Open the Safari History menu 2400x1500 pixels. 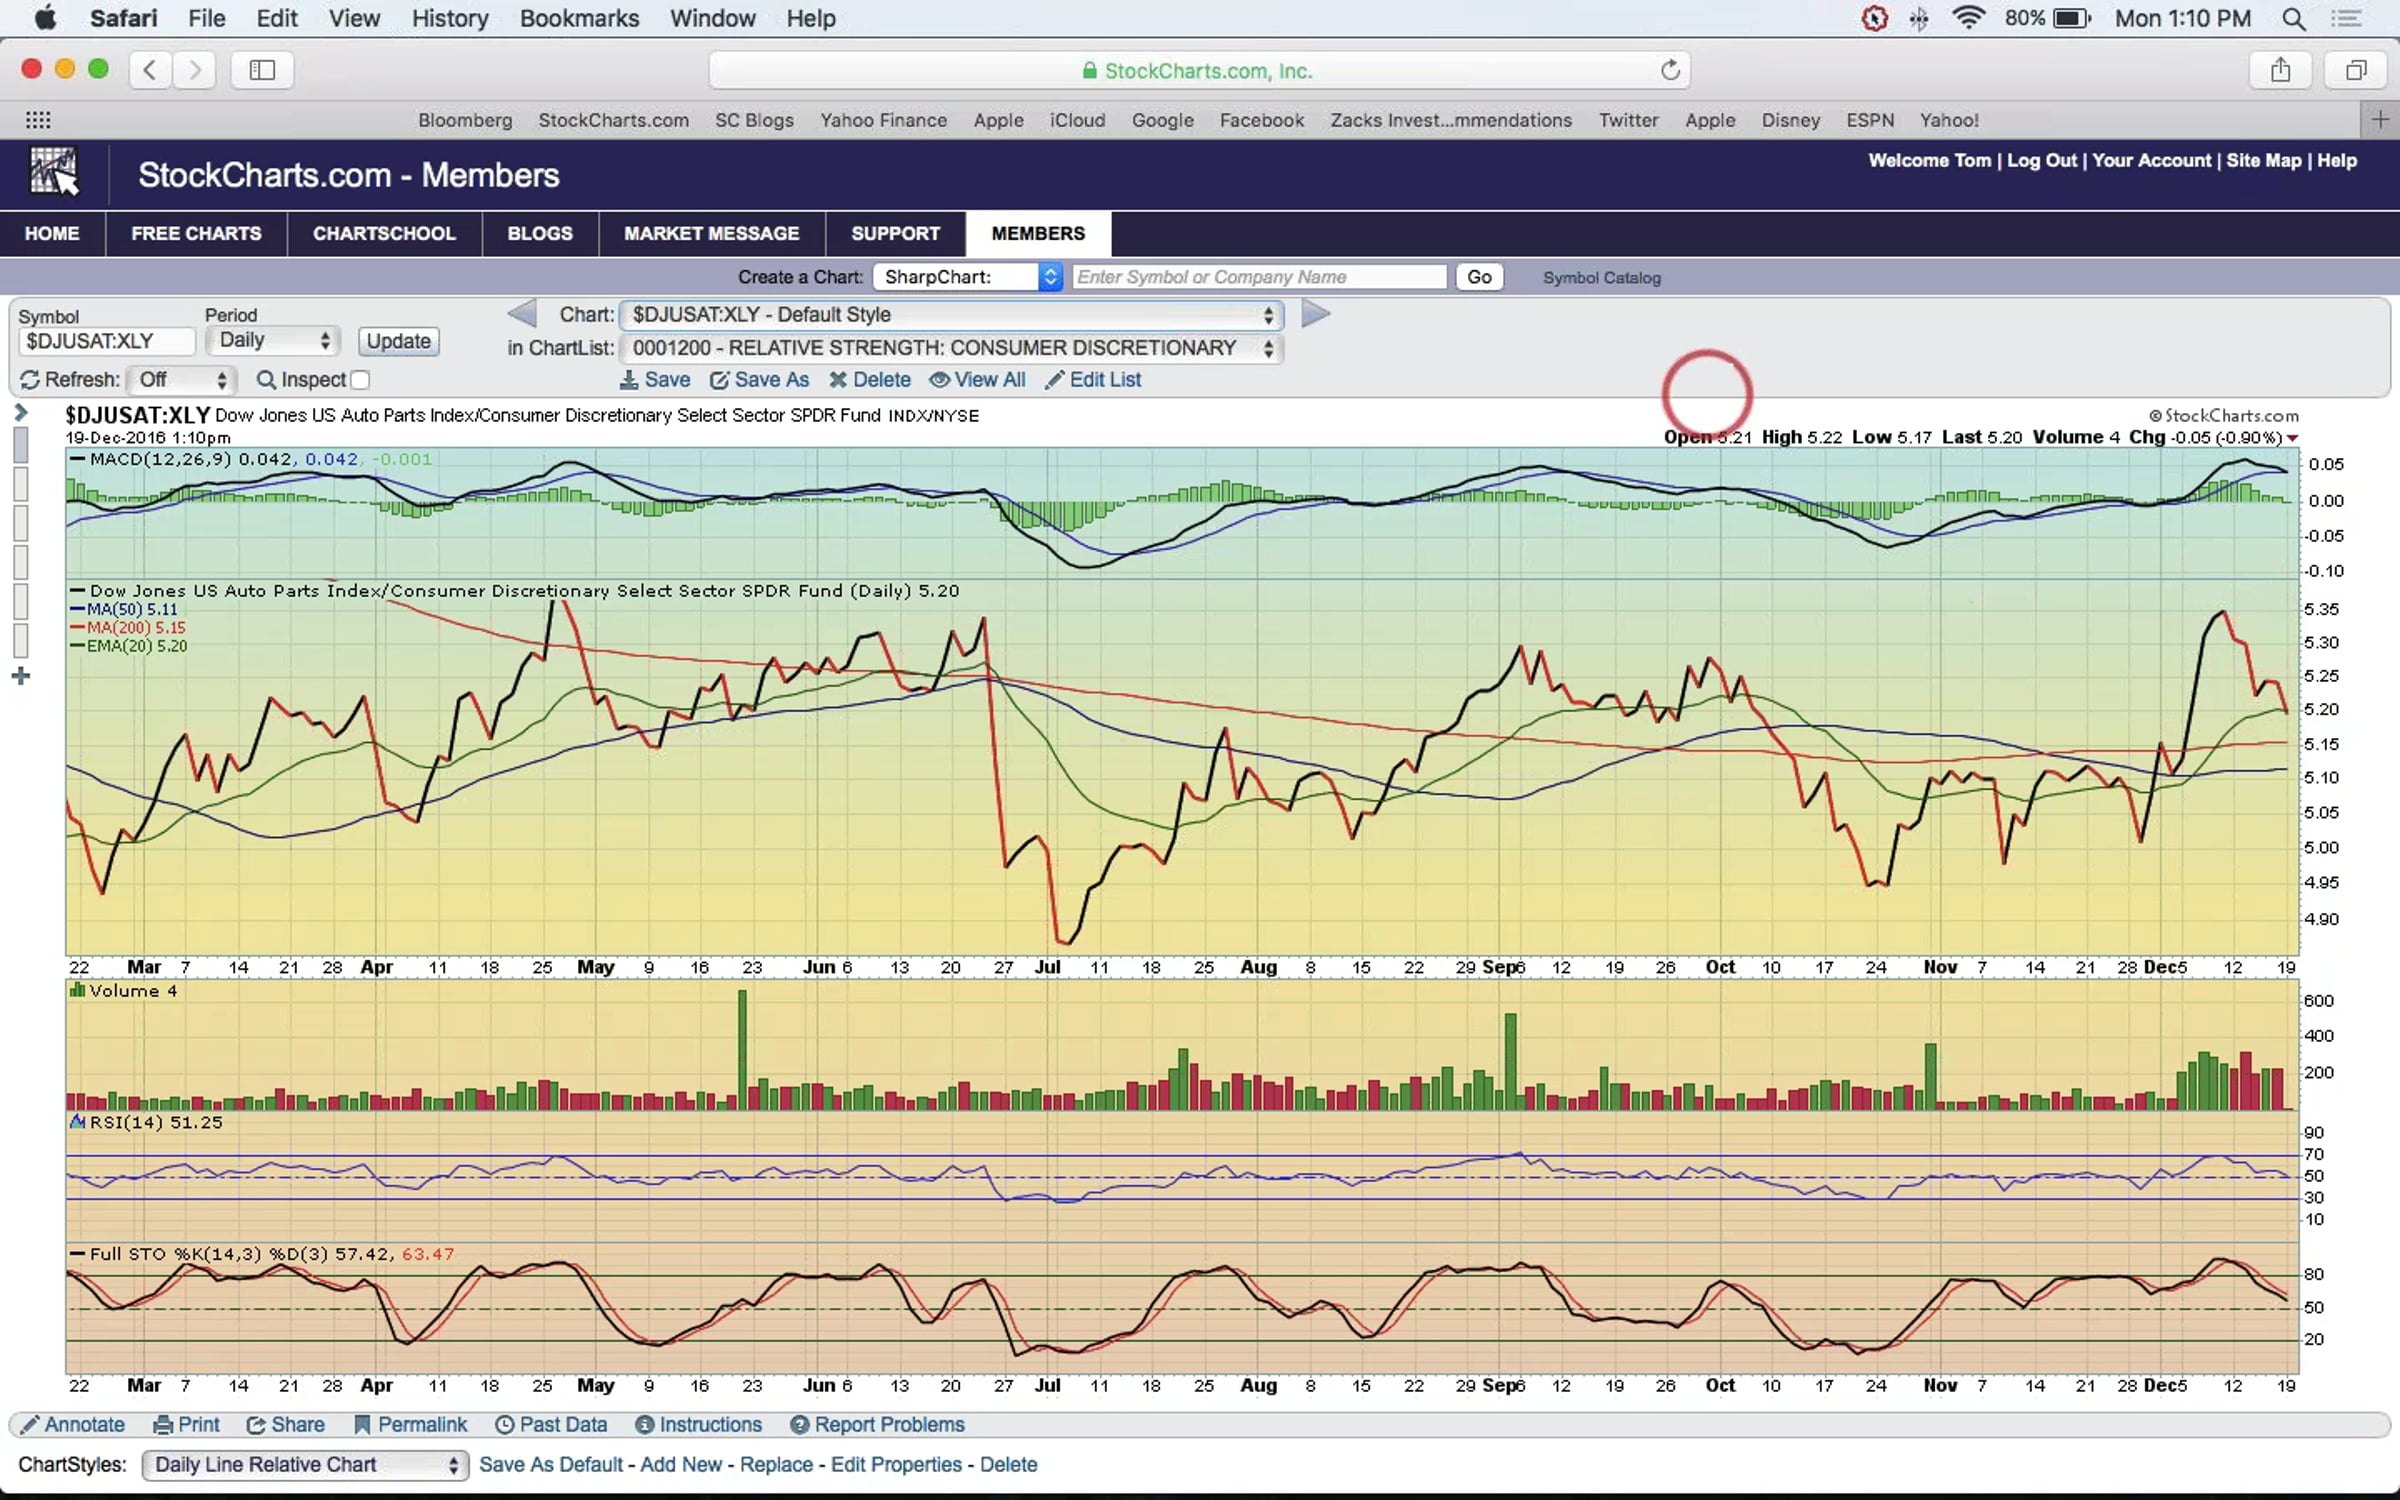(x=450, y=18)
